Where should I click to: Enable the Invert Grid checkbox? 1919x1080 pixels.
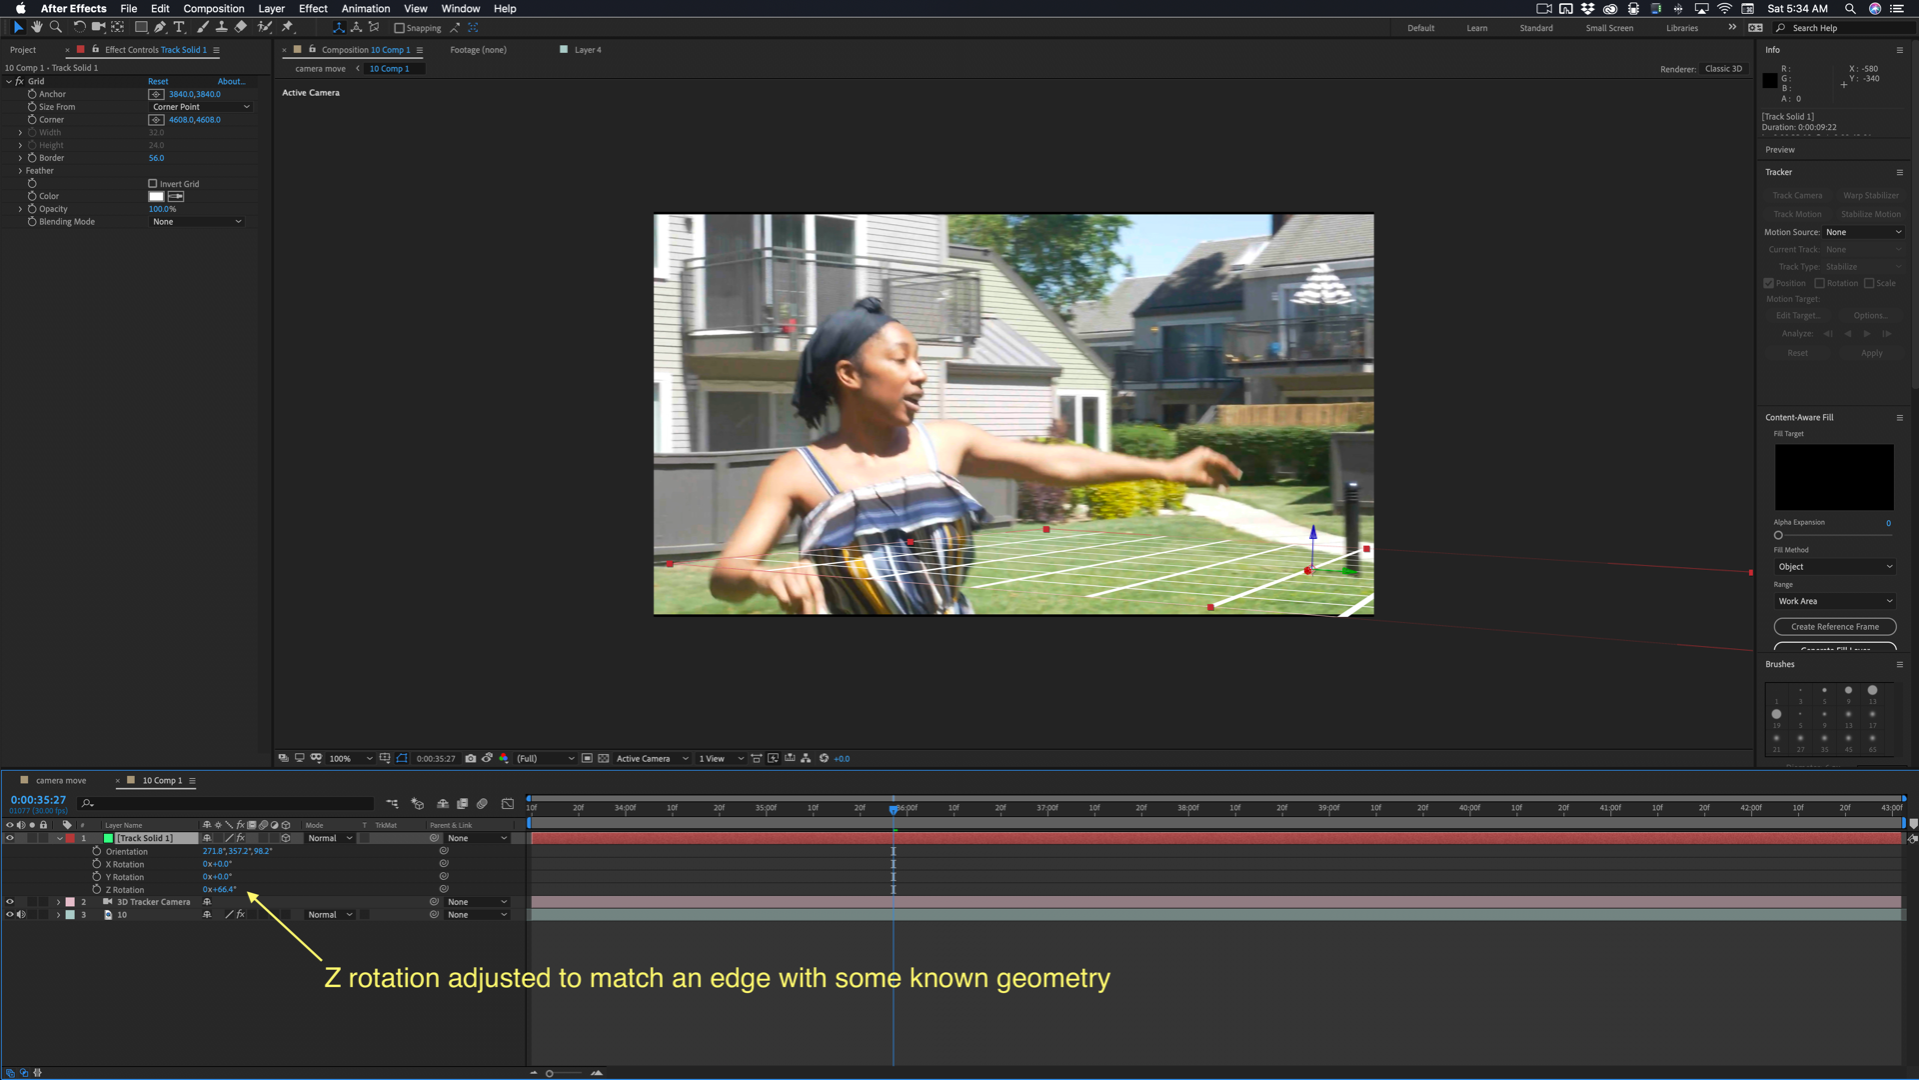point(153,184)
